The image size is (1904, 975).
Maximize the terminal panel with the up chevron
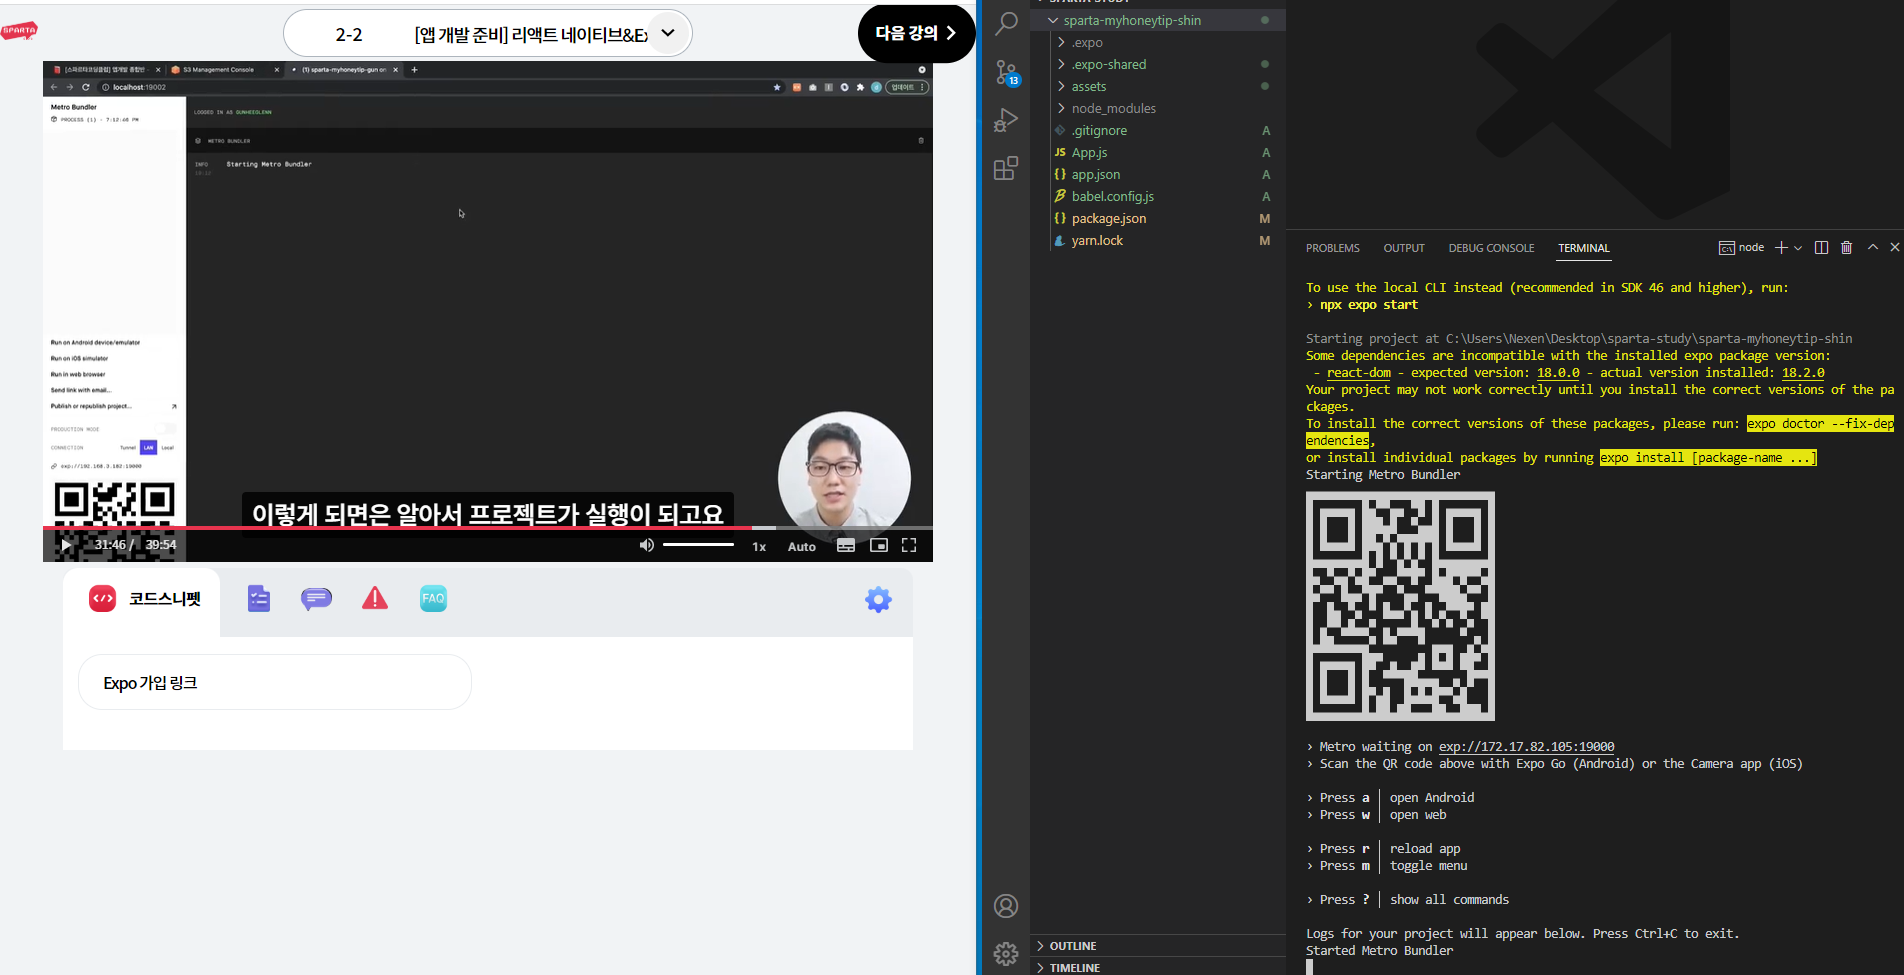1873,247
